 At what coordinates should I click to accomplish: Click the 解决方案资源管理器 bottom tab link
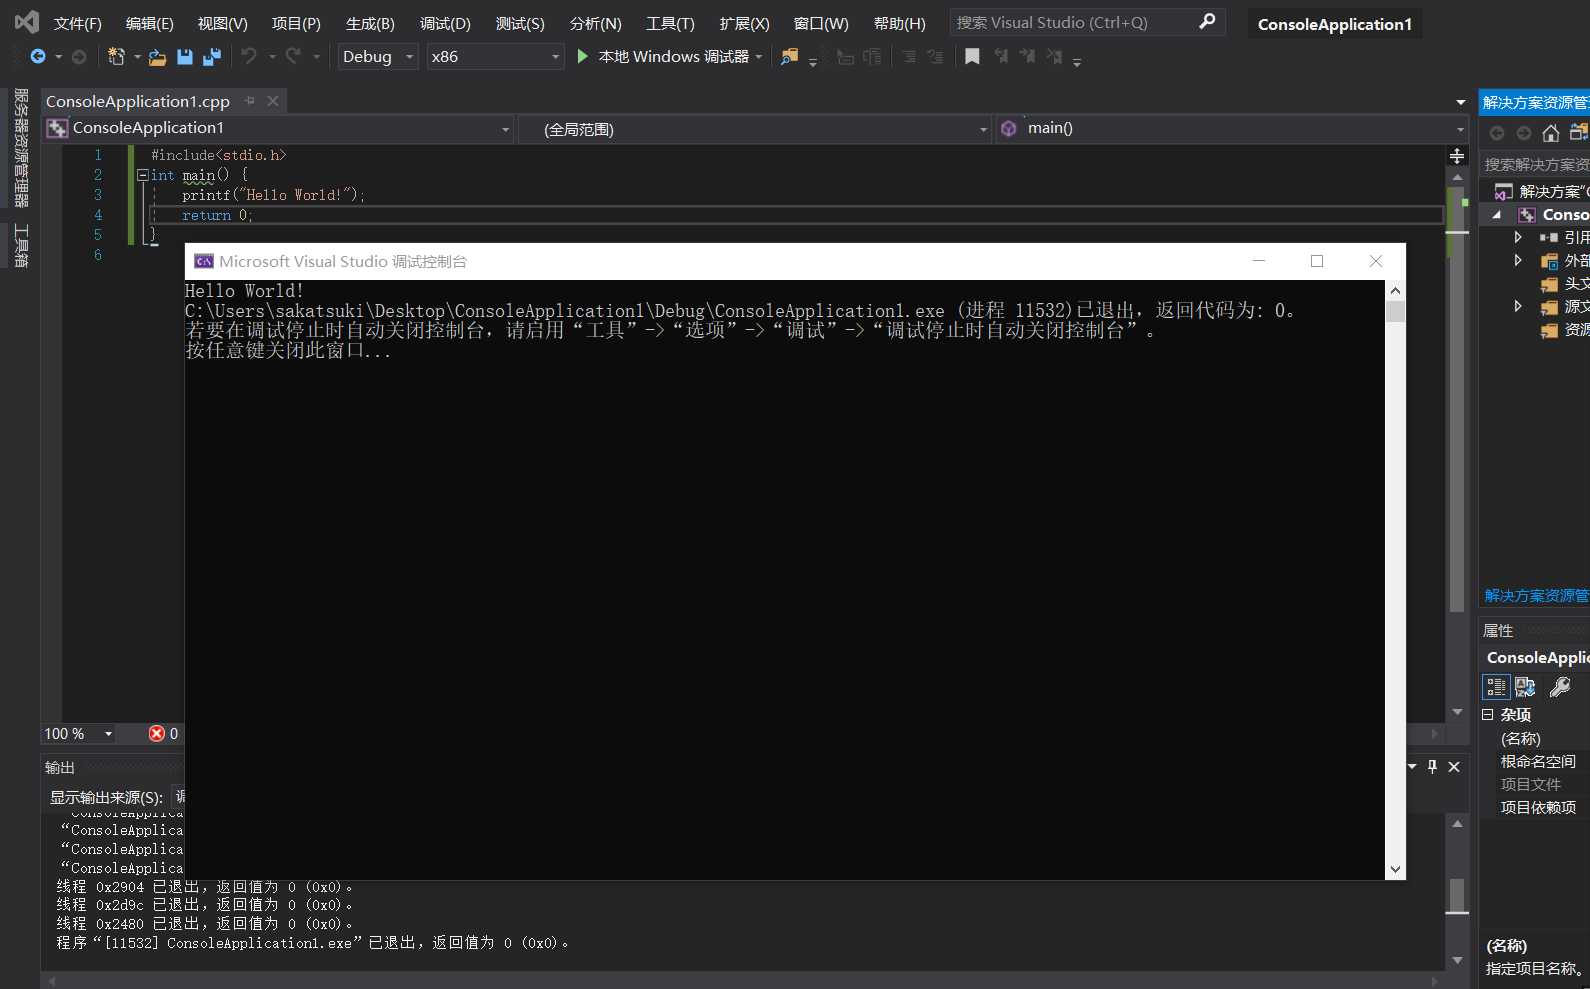[x=1536, y=595]
